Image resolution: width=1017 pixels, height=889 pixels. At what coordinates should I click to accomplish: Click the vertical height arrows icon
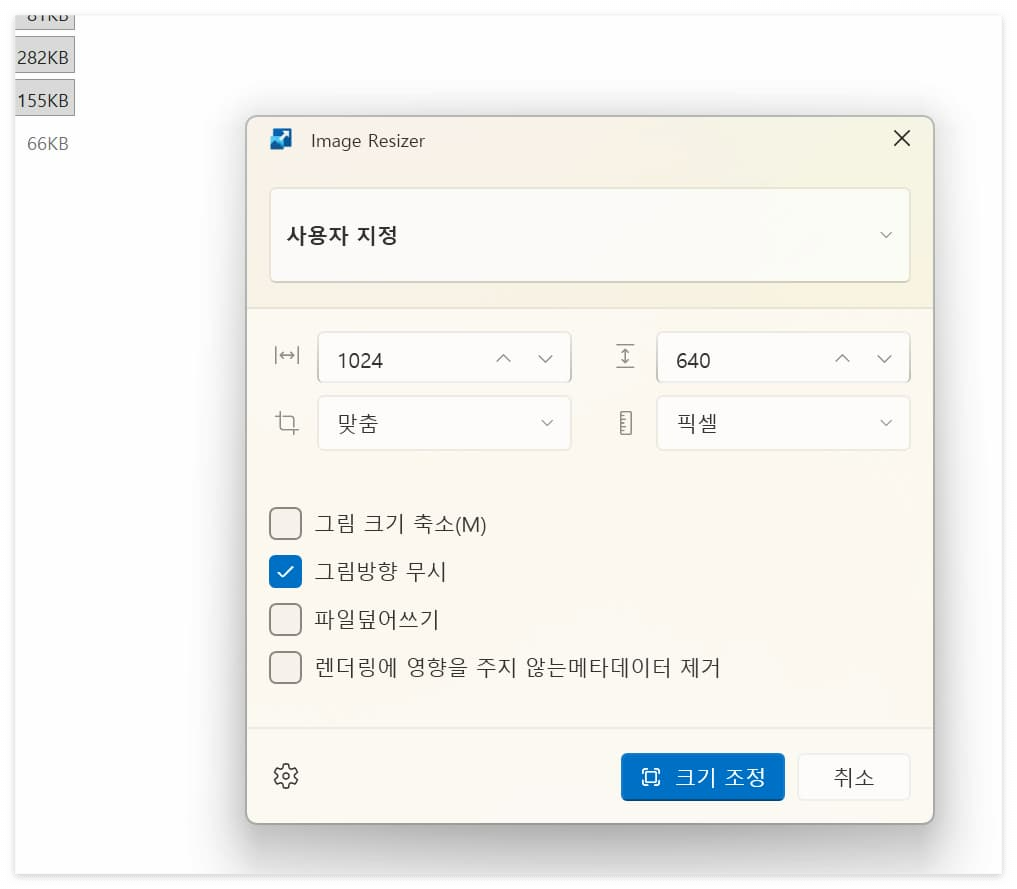point(626,354)
